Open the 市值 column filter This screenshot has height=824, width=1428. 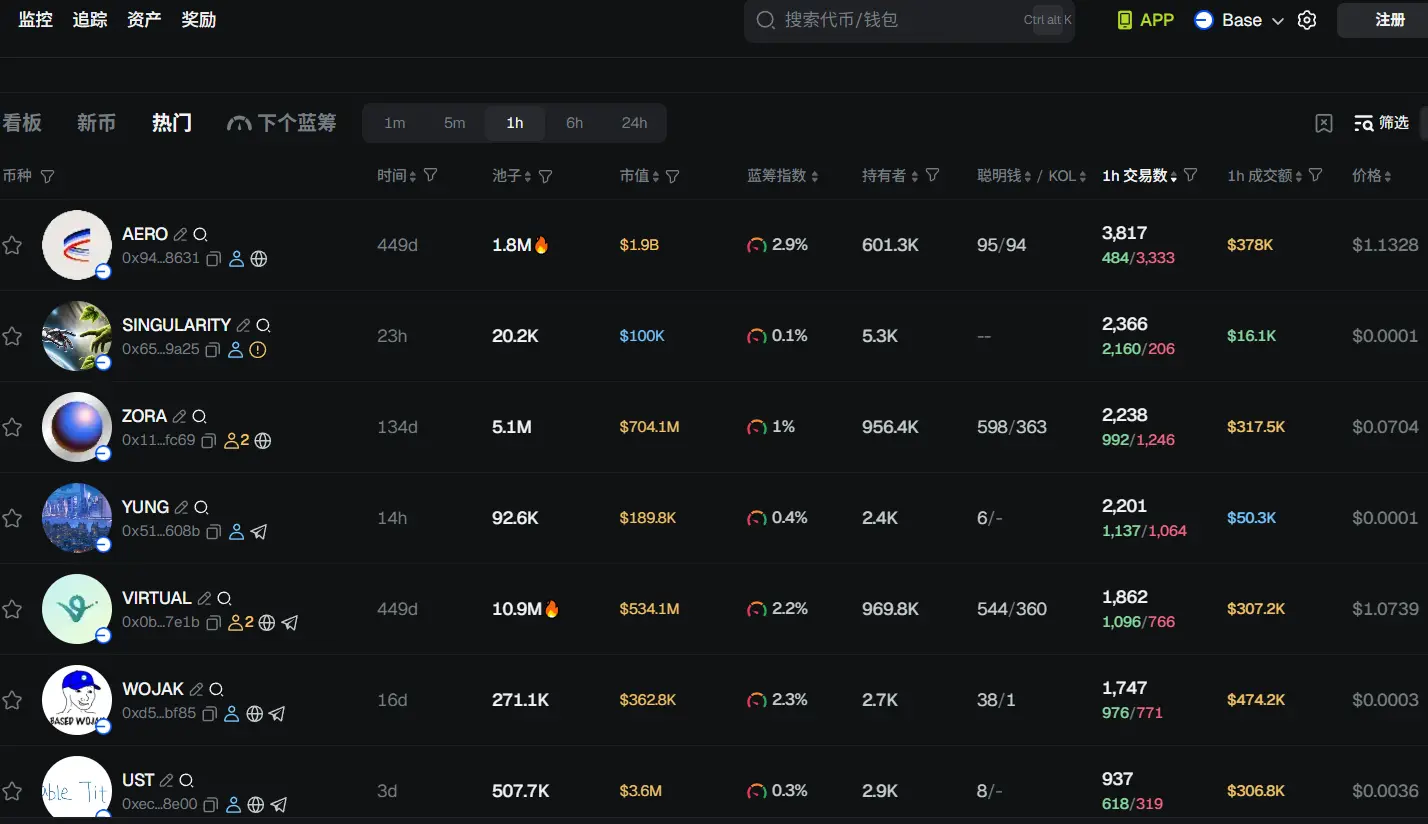[x=673, y=176]
